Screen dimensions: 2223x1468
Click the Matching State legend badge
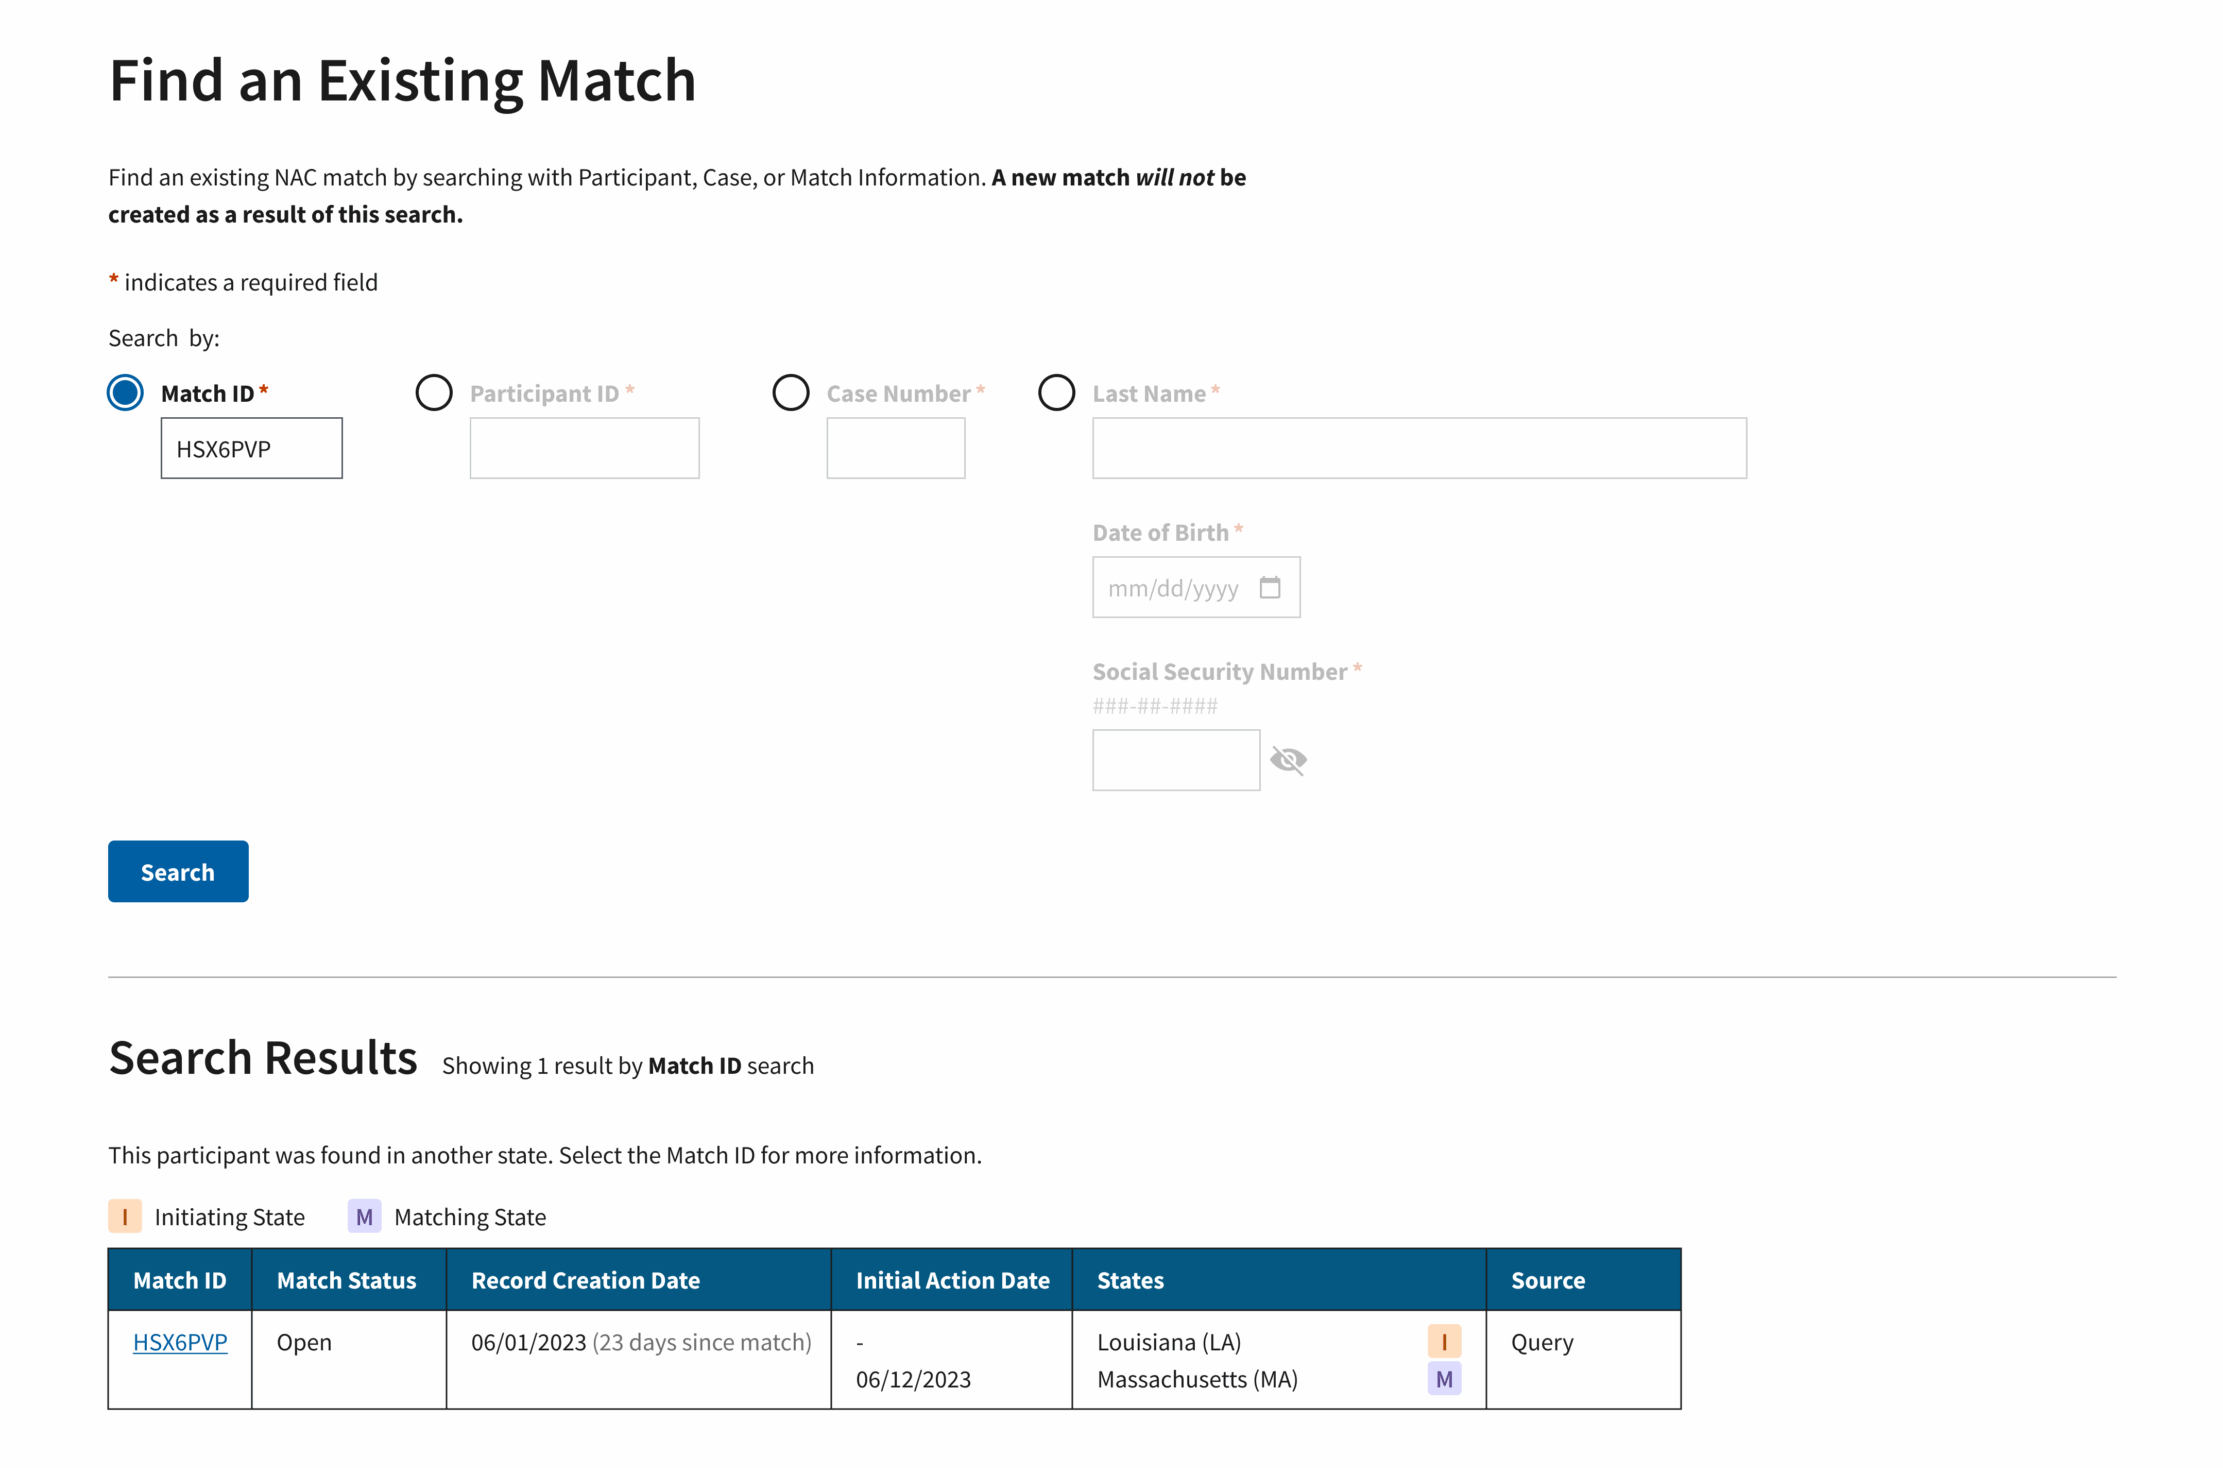pyautogui.click(x=364, y=1217)
